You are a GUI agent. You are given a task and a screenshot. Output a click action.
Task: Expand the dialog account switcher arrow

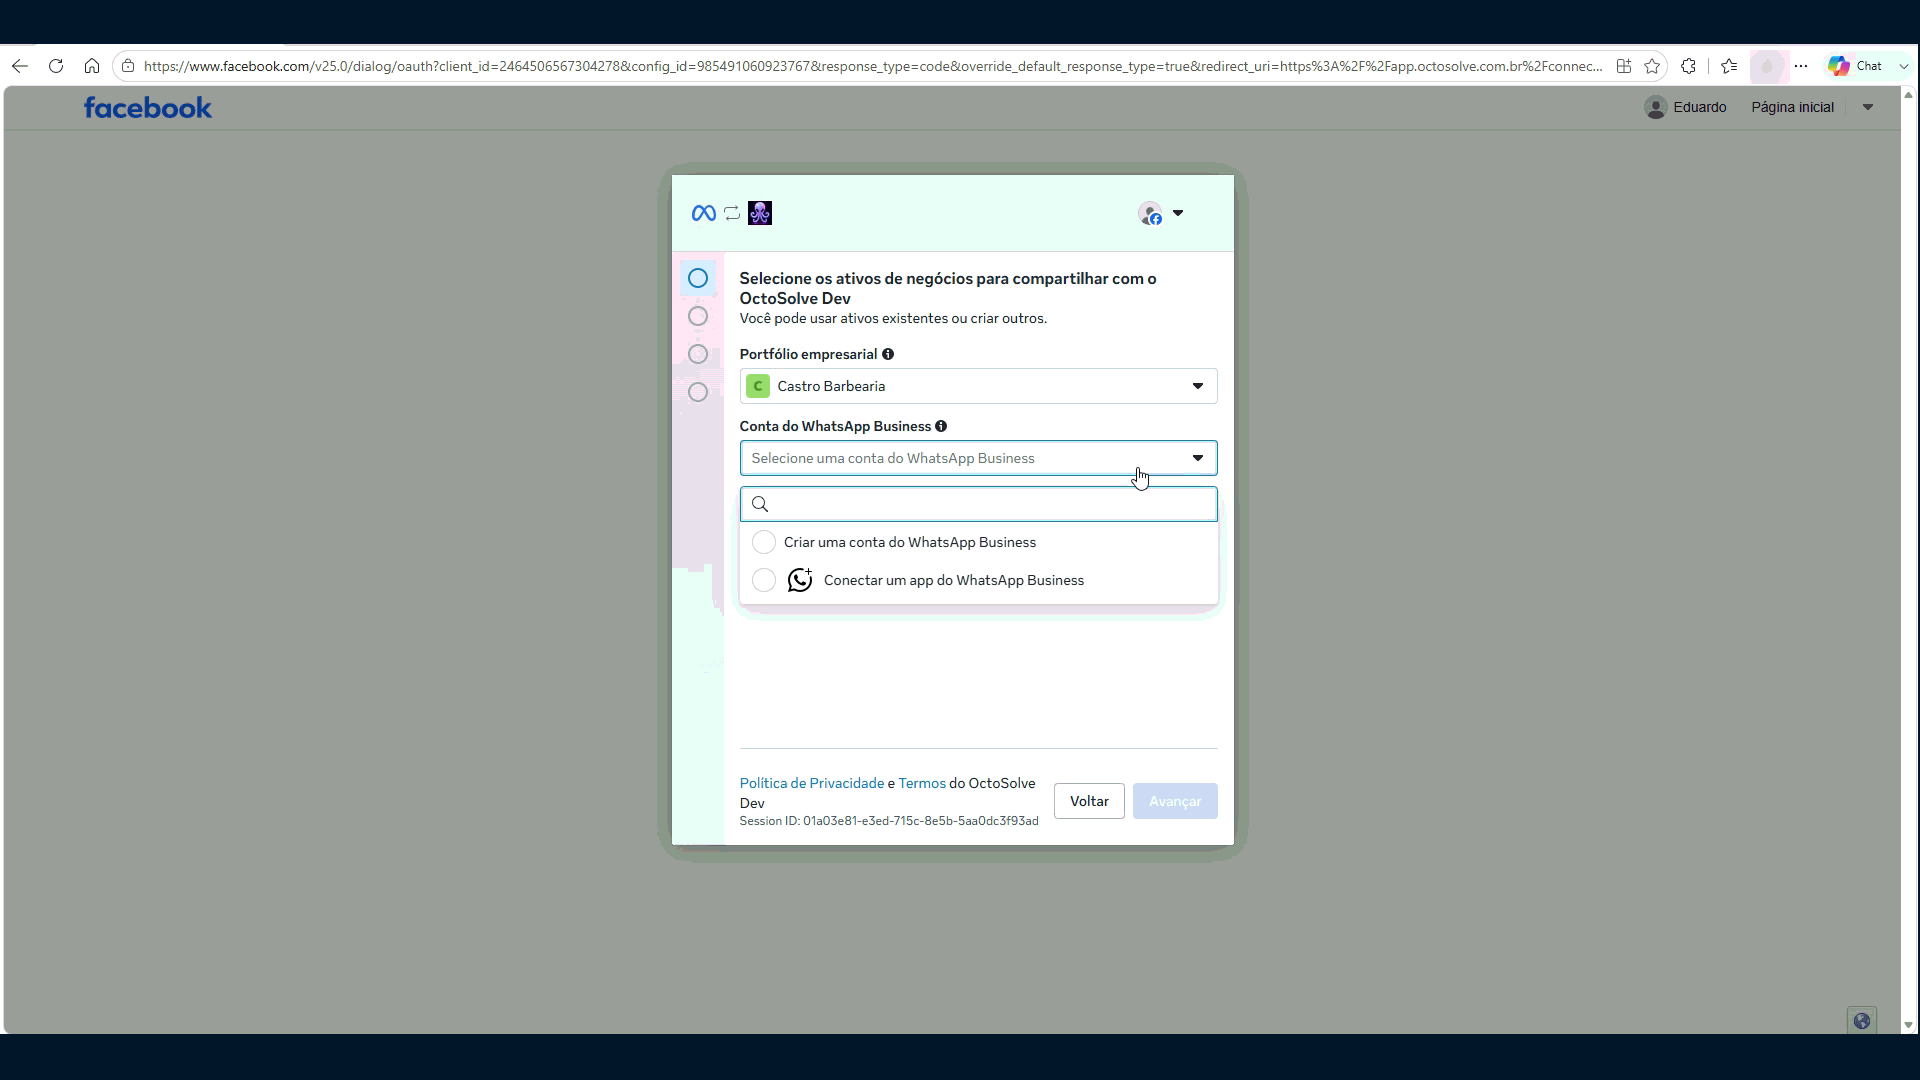pos(1178,213)
